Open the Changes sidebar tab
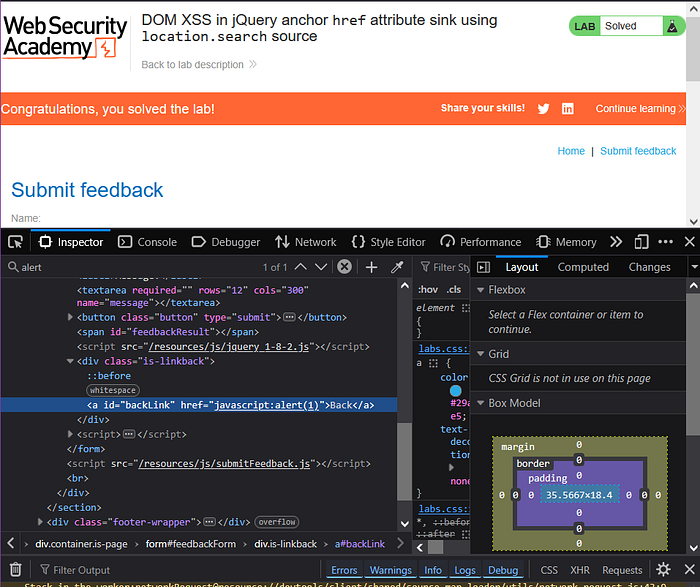The height and width of the screenshot is (587, 700). (649, 267)
